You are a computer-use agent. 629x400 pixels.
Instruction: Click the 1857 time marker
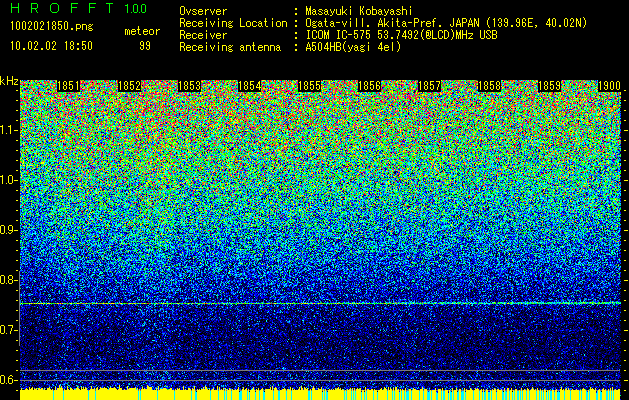pyautogui.click(x=429, y=86)
